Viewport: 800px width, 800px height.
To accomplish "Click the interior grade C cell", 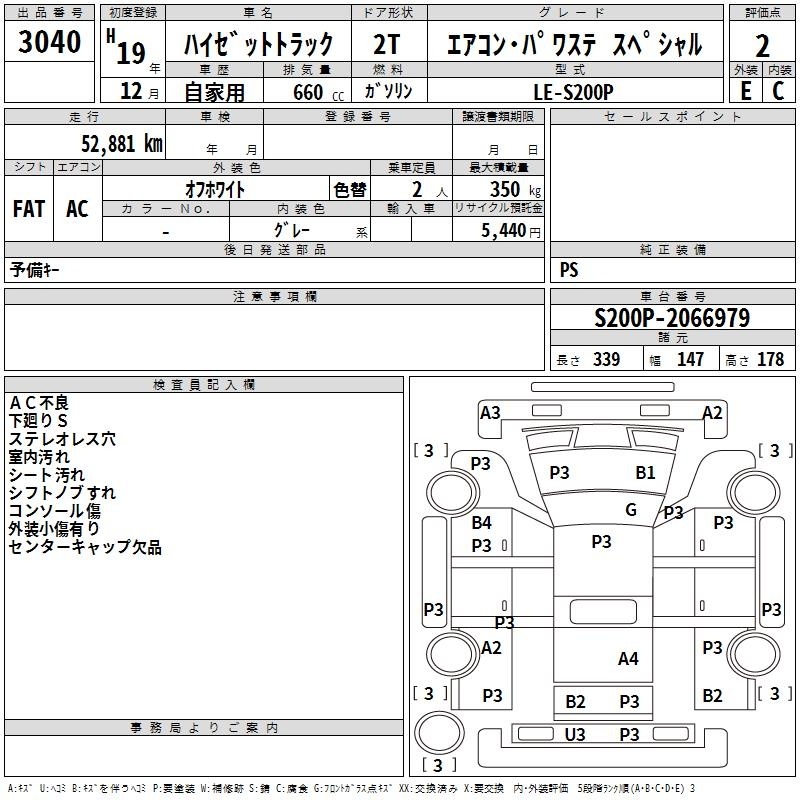I will coord(779,91).
